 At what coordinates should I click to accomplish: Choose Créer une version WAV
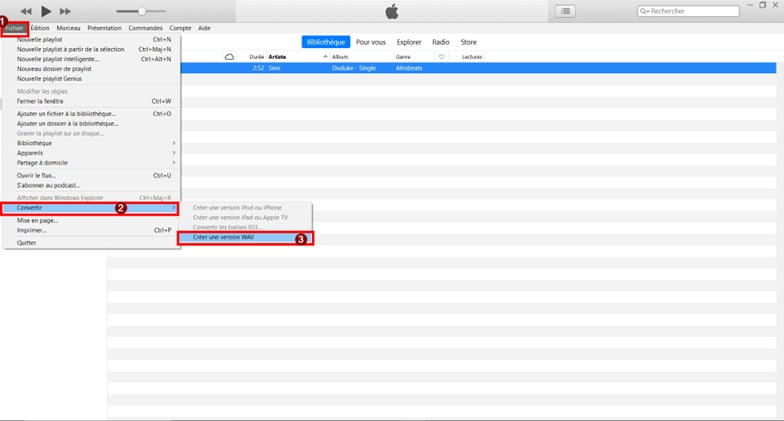[x=245, y=238]
